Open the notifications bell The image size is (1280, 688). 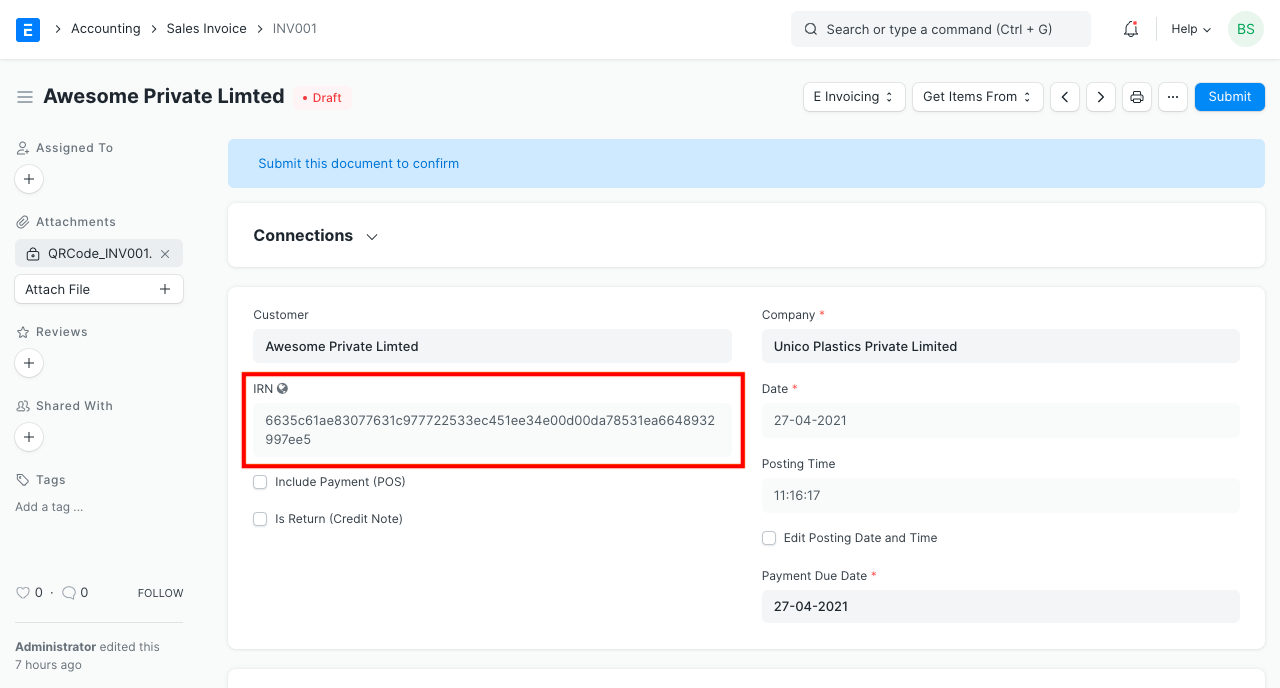click(1131, 29)
